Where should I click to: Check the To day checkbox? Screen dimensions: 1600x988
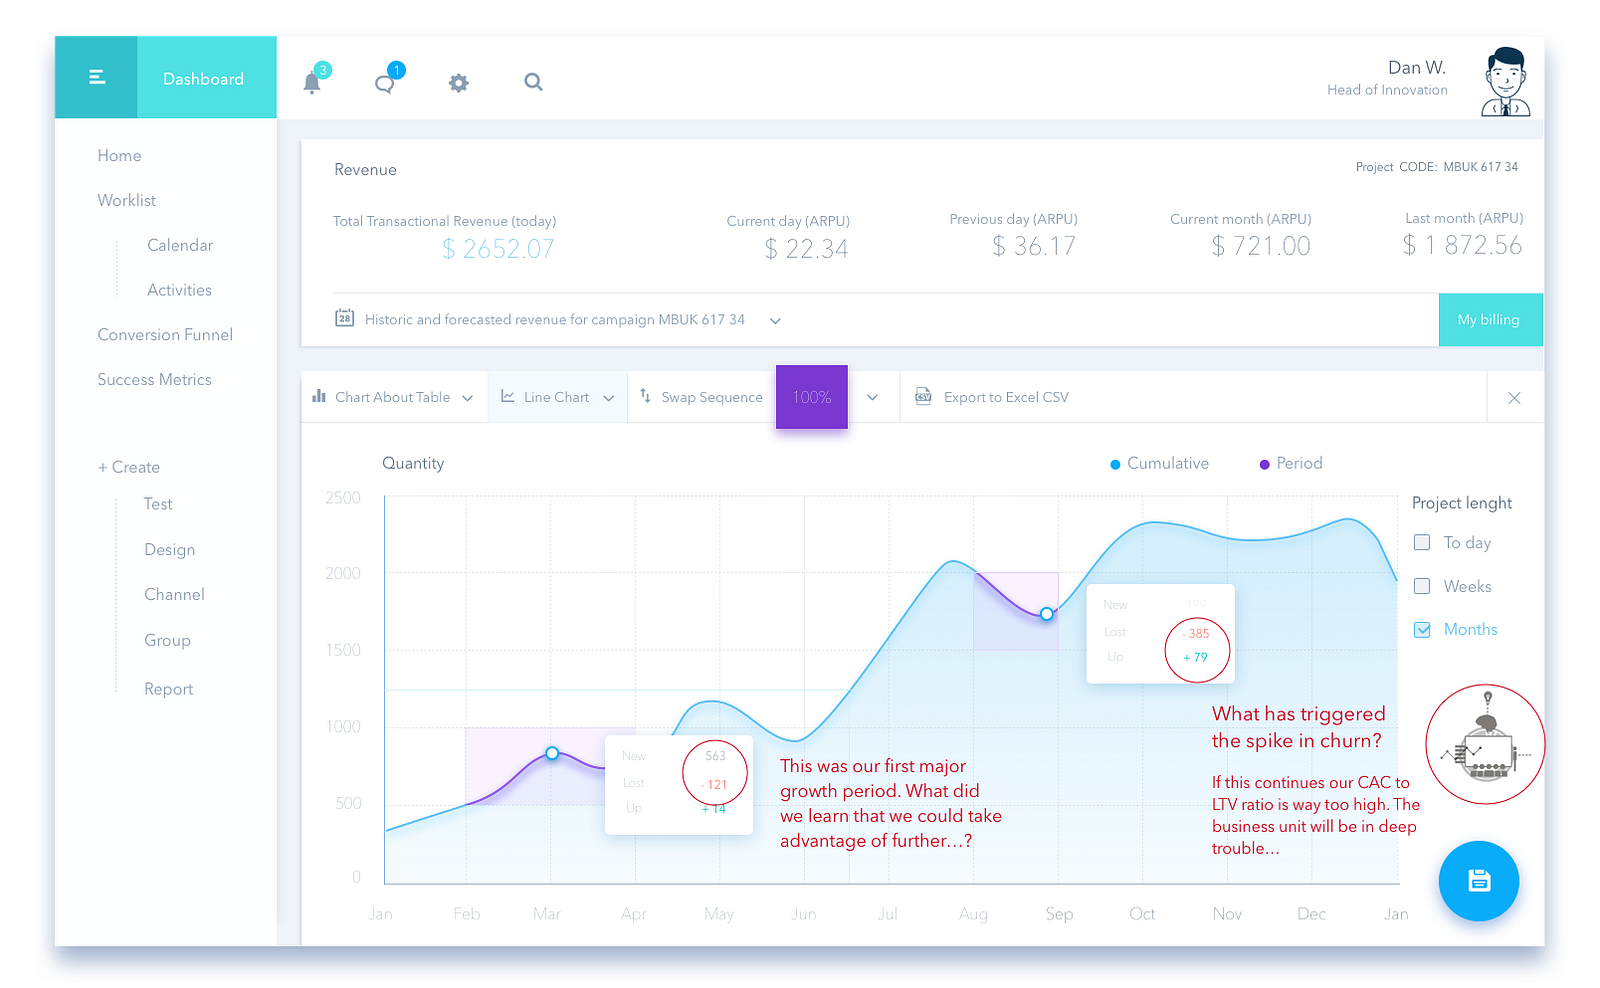click(x=1422, y=542)
